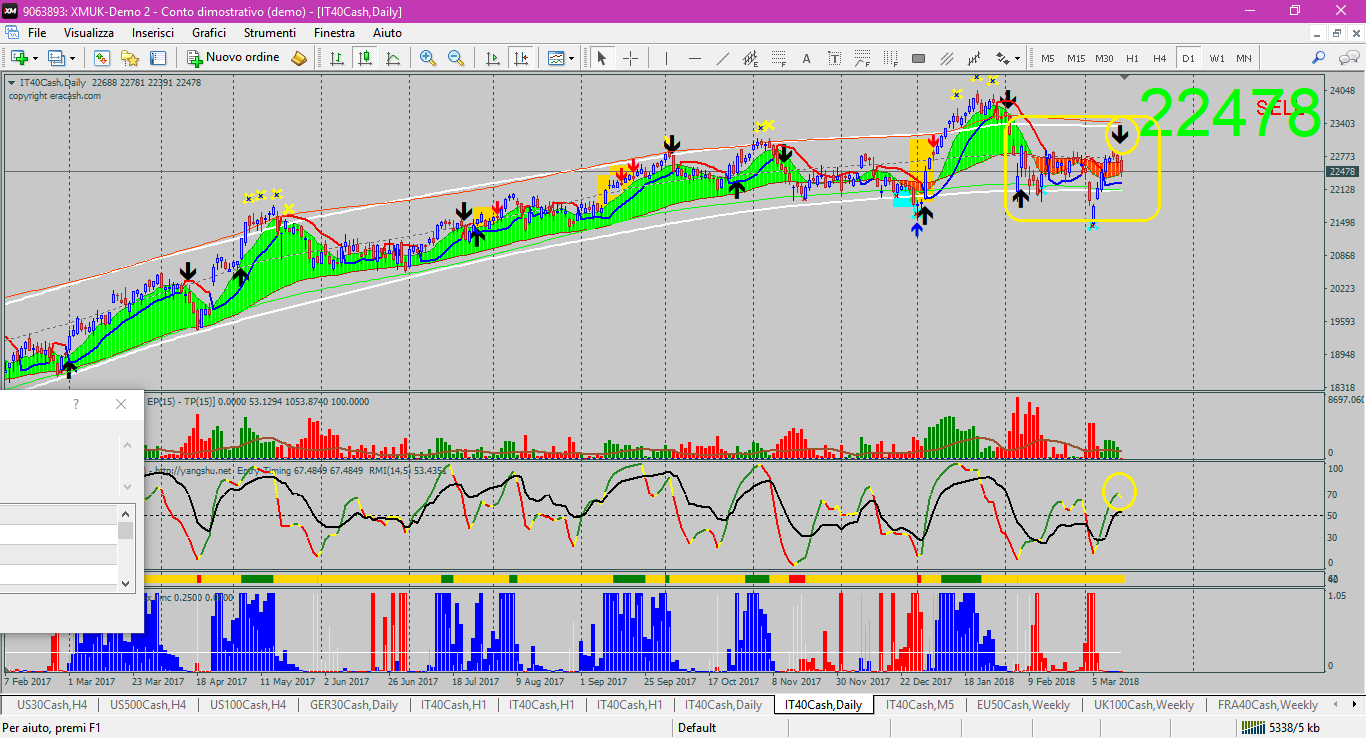Switch chart to bar chart type
Image resolution: width=1366 pixels, height=738 pixels.
337,58
